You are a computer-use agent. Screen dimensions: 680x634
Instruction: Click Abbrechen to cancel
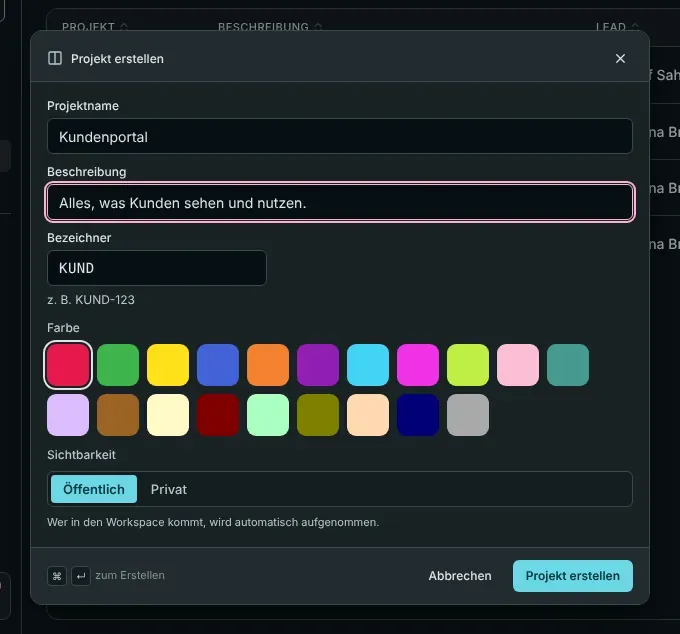tap(460, 576)
